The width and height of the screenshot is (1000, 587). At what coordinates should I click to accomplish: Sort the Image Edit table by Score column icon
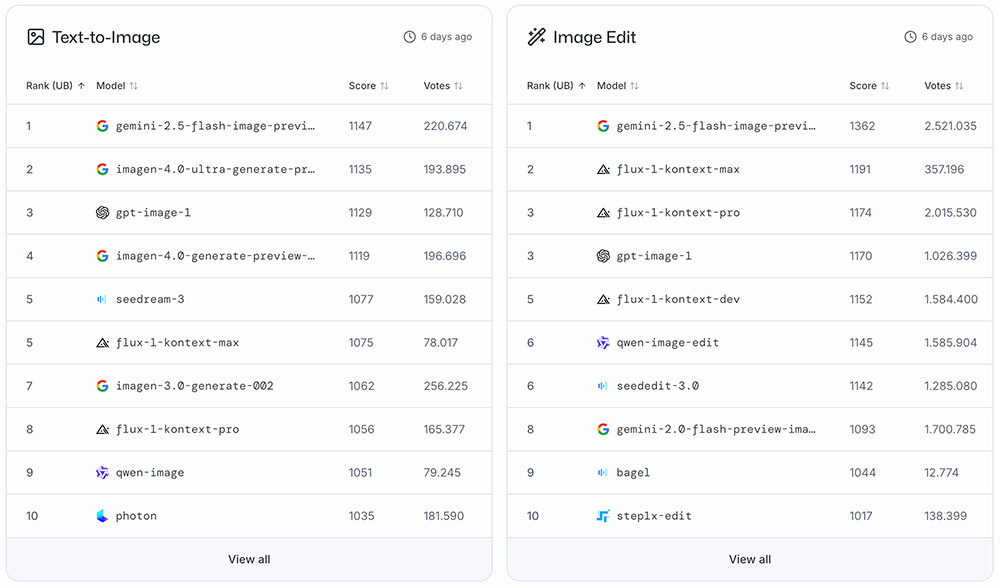click(885, 86)
